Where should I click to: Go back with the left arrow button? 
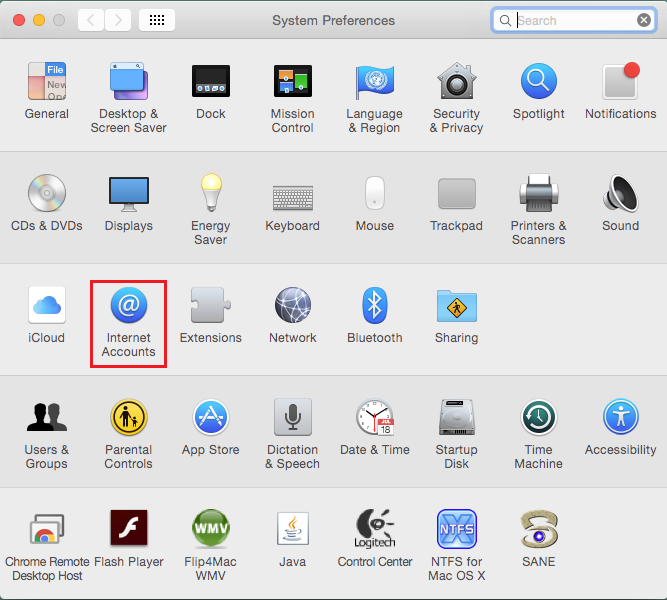91,20
